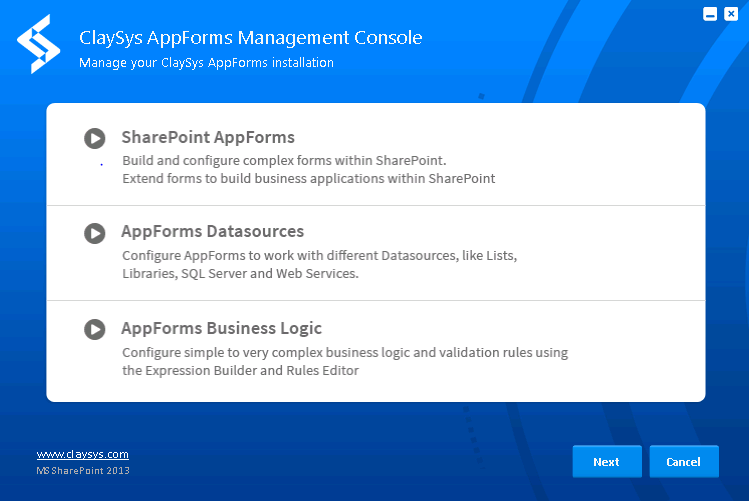This screenshot has height=501, width=749.
Task: Select the play icon beside AppForms Business Logic
Action: point(95,330)
